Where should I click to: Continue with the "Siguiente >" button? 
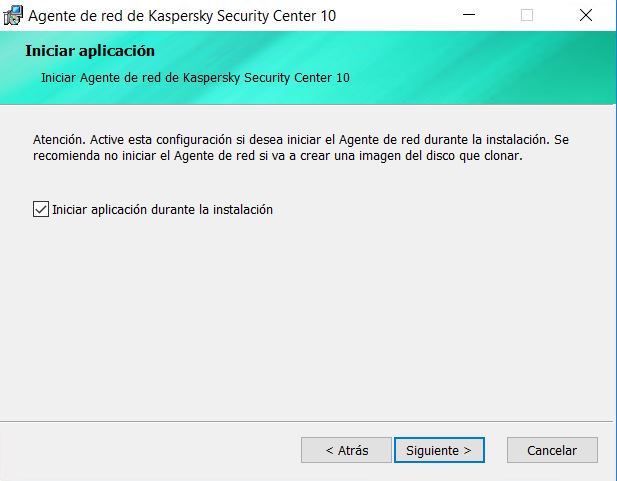pyautogui.click(x=439, y=450)
